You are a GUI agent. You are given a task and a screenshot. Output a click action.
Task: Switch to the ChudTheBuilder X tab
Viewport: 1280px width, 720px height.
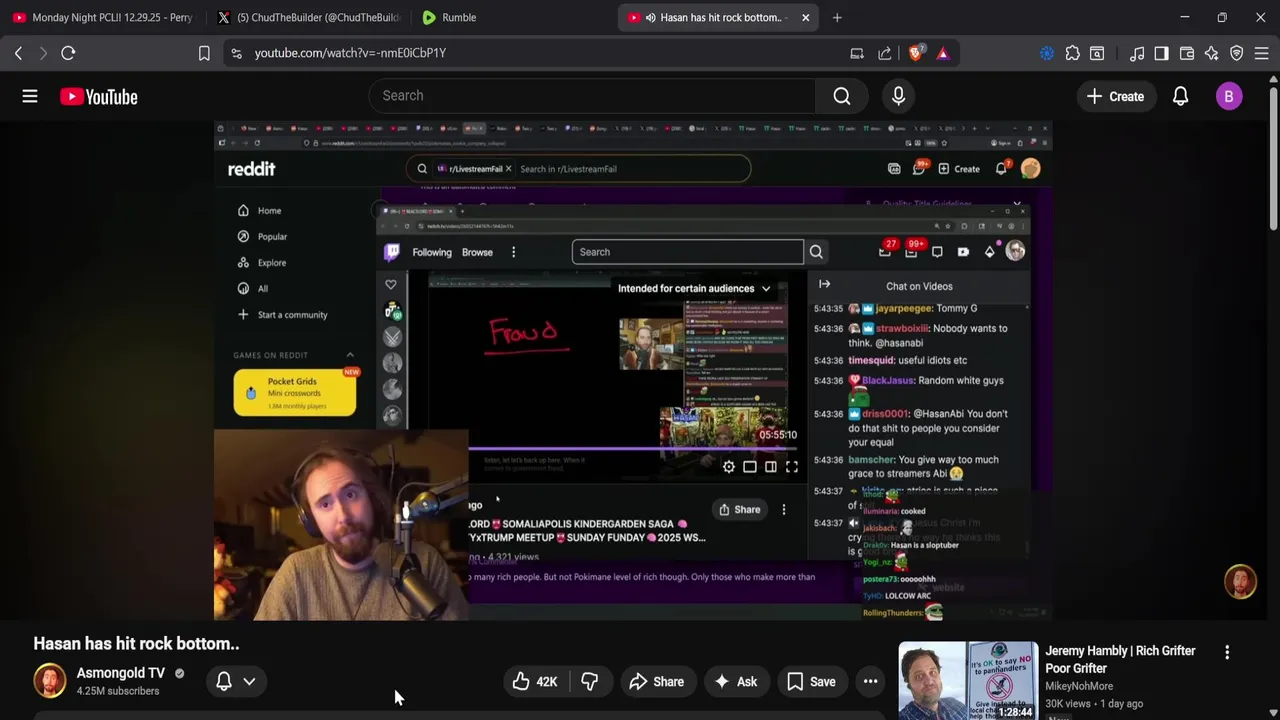tap(308, 17)
